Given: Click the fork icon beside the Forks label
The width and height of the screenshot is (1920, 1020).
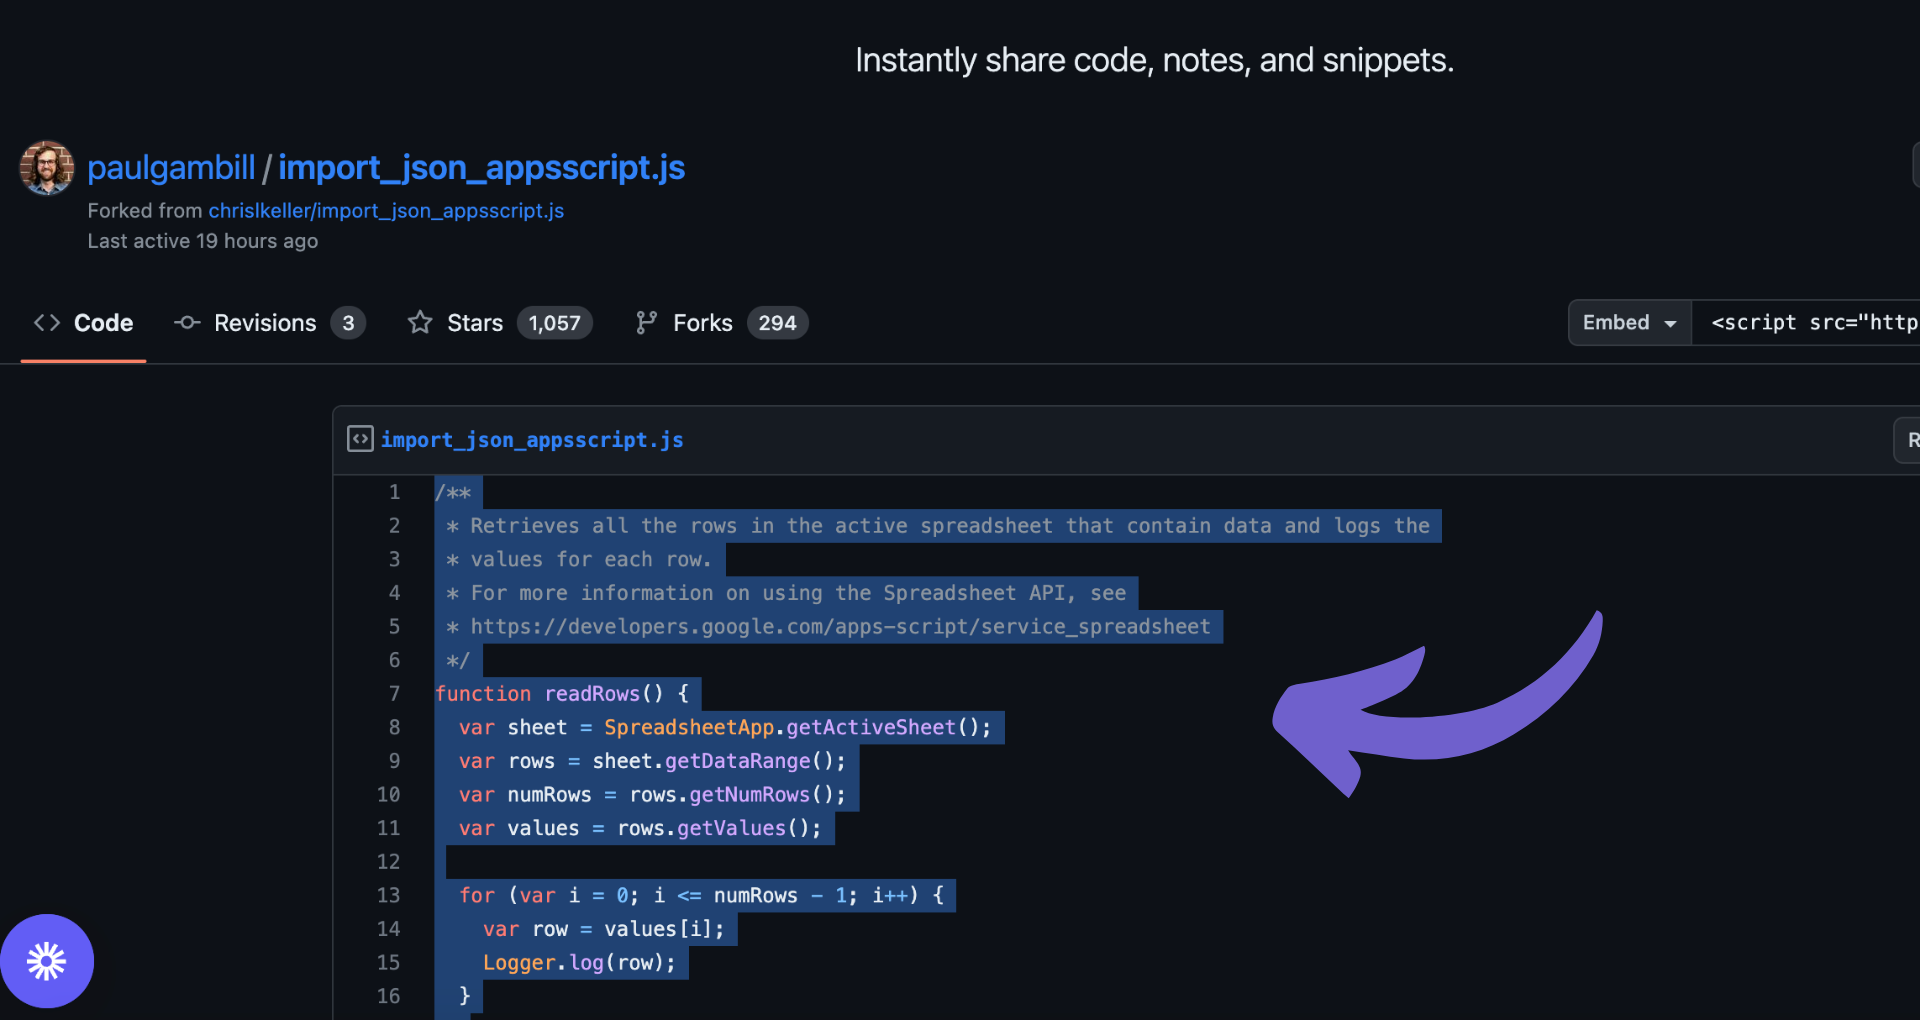Looking at the screenshot, I should (x=644, y=322).
